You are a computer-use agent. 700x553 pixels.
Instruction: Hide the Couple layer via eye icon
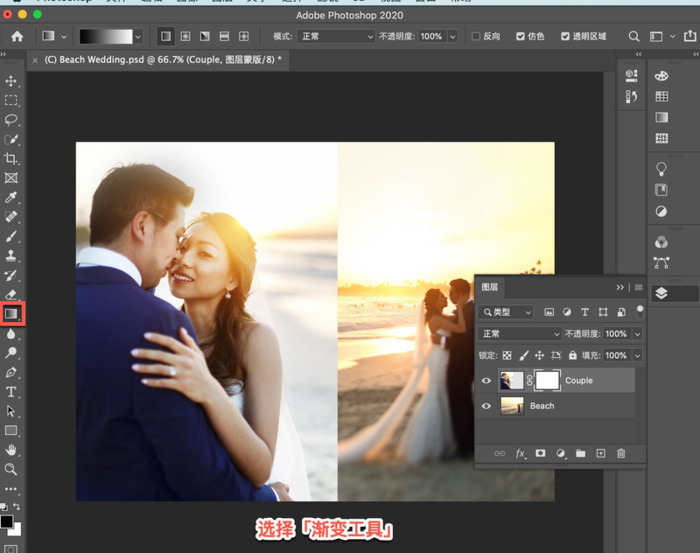click(487, 380)
